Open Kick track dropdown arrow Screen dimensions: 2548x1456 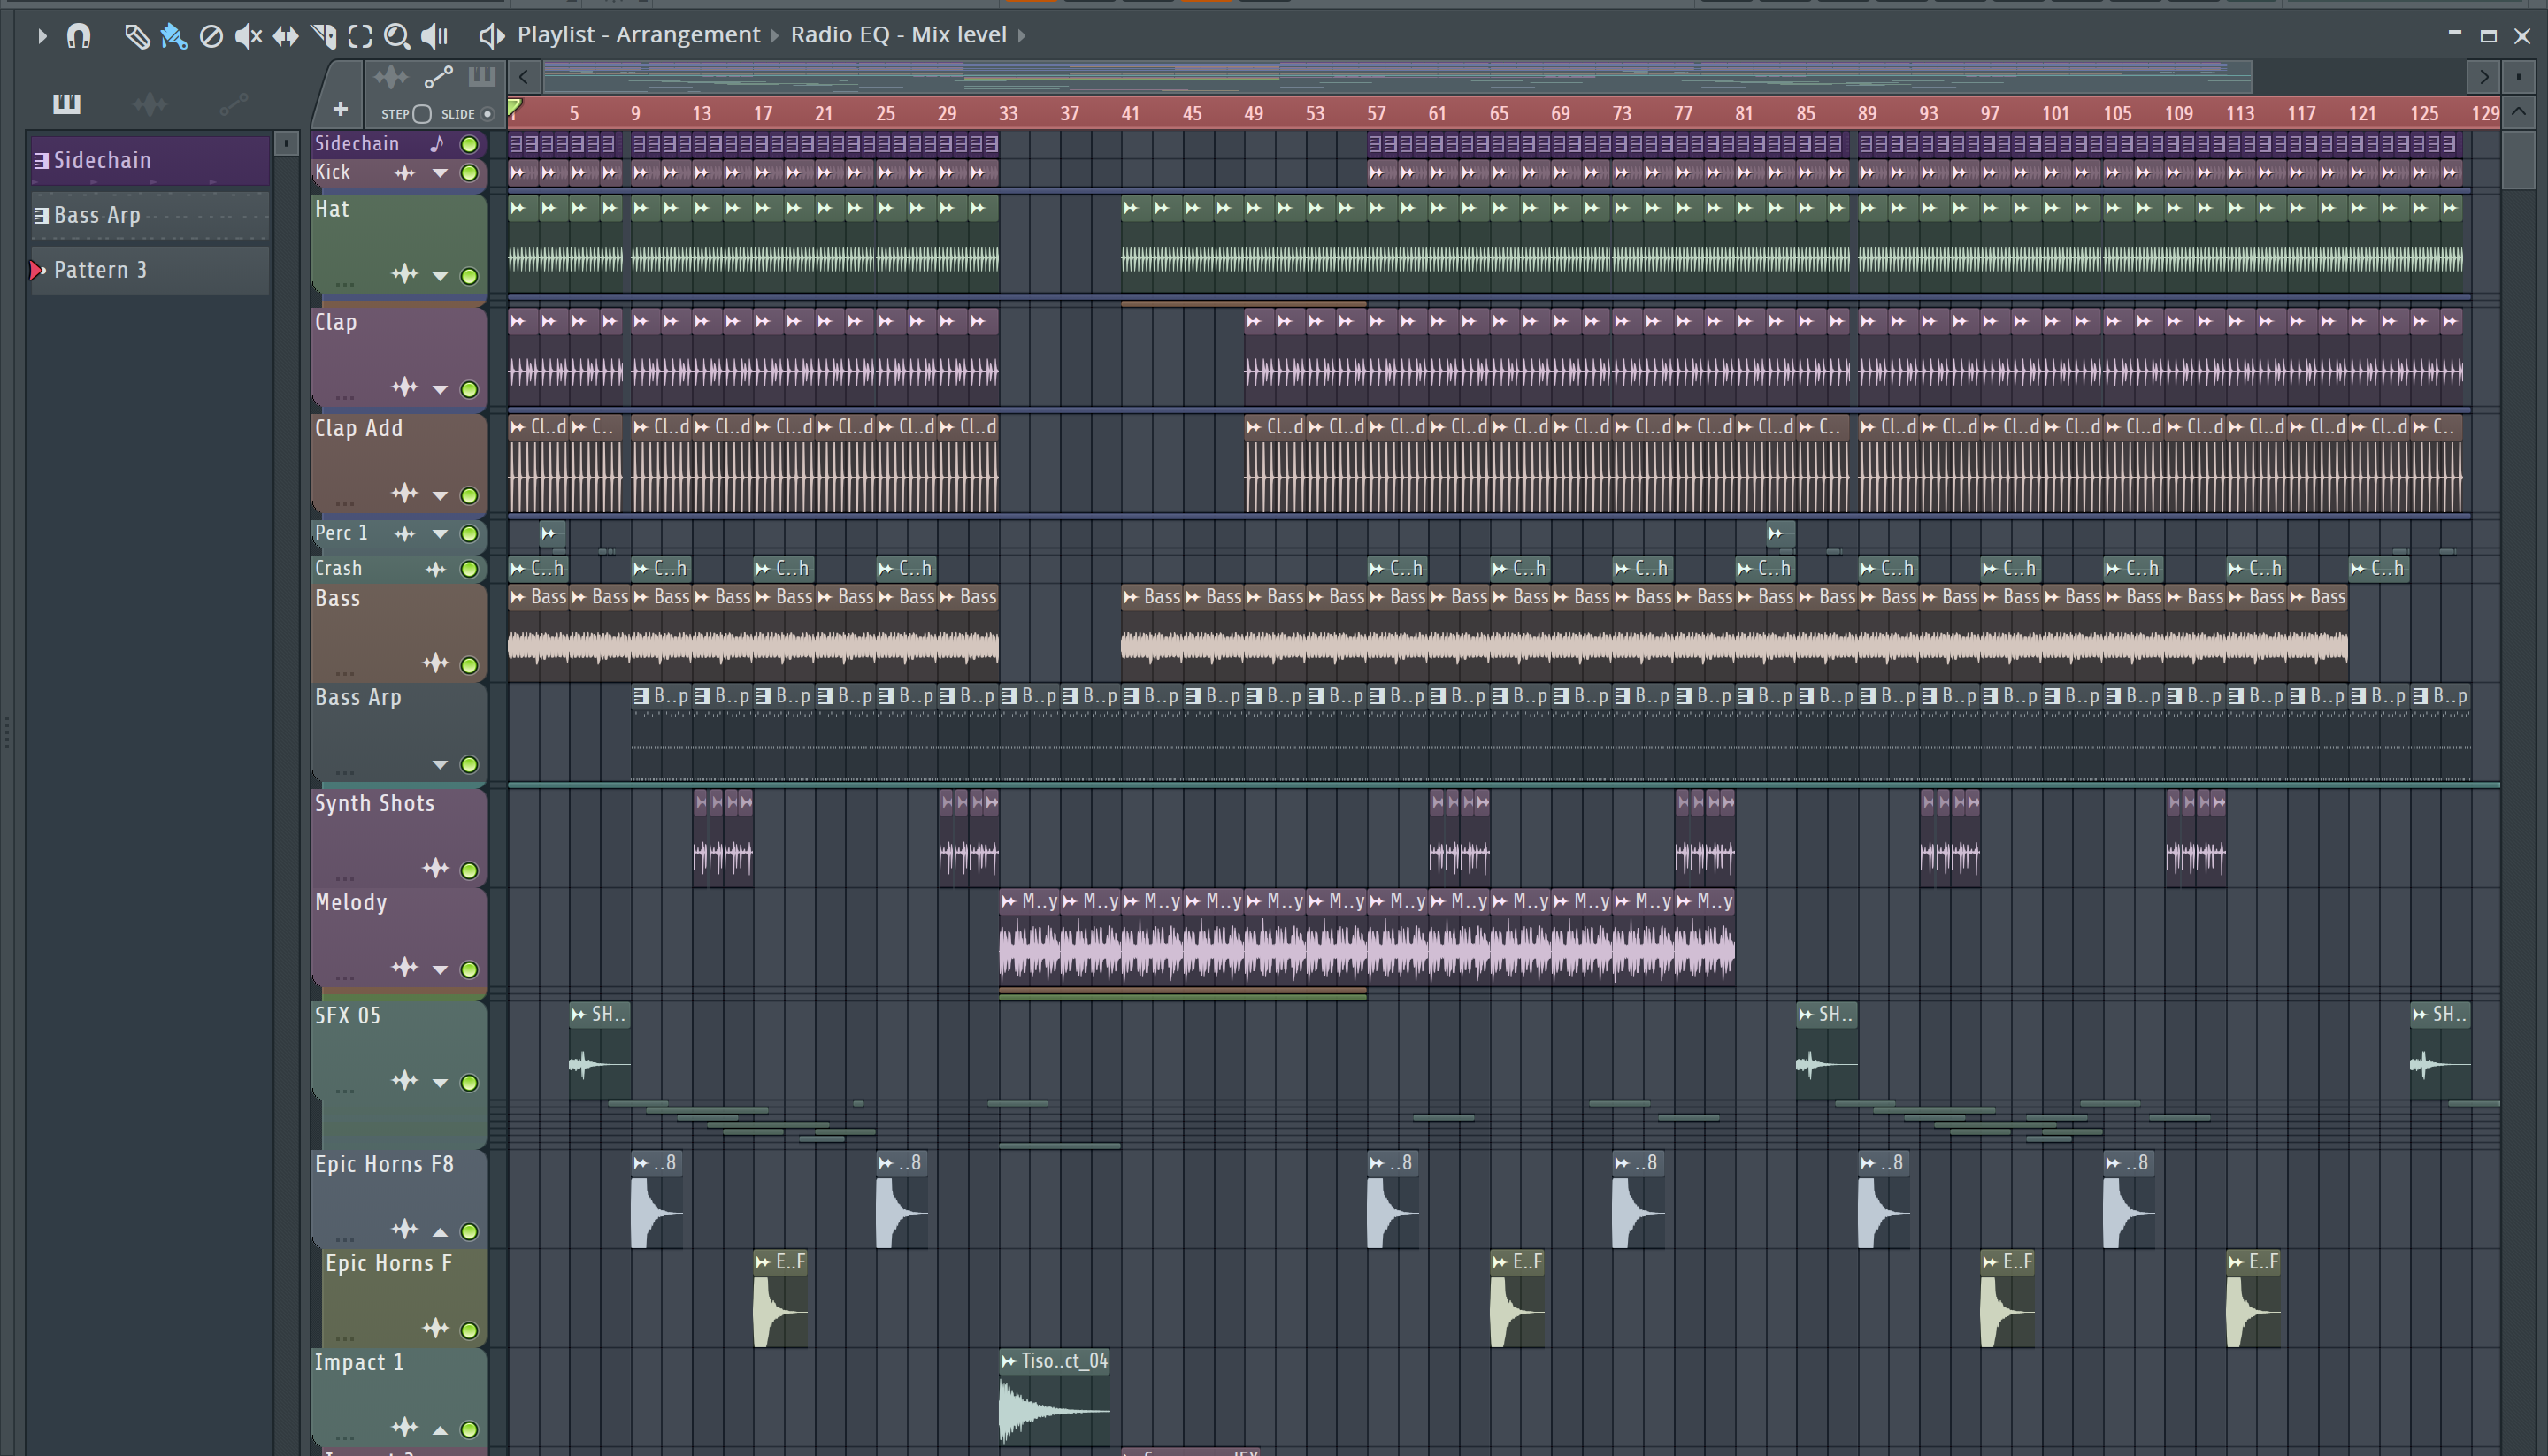(439, 173)
